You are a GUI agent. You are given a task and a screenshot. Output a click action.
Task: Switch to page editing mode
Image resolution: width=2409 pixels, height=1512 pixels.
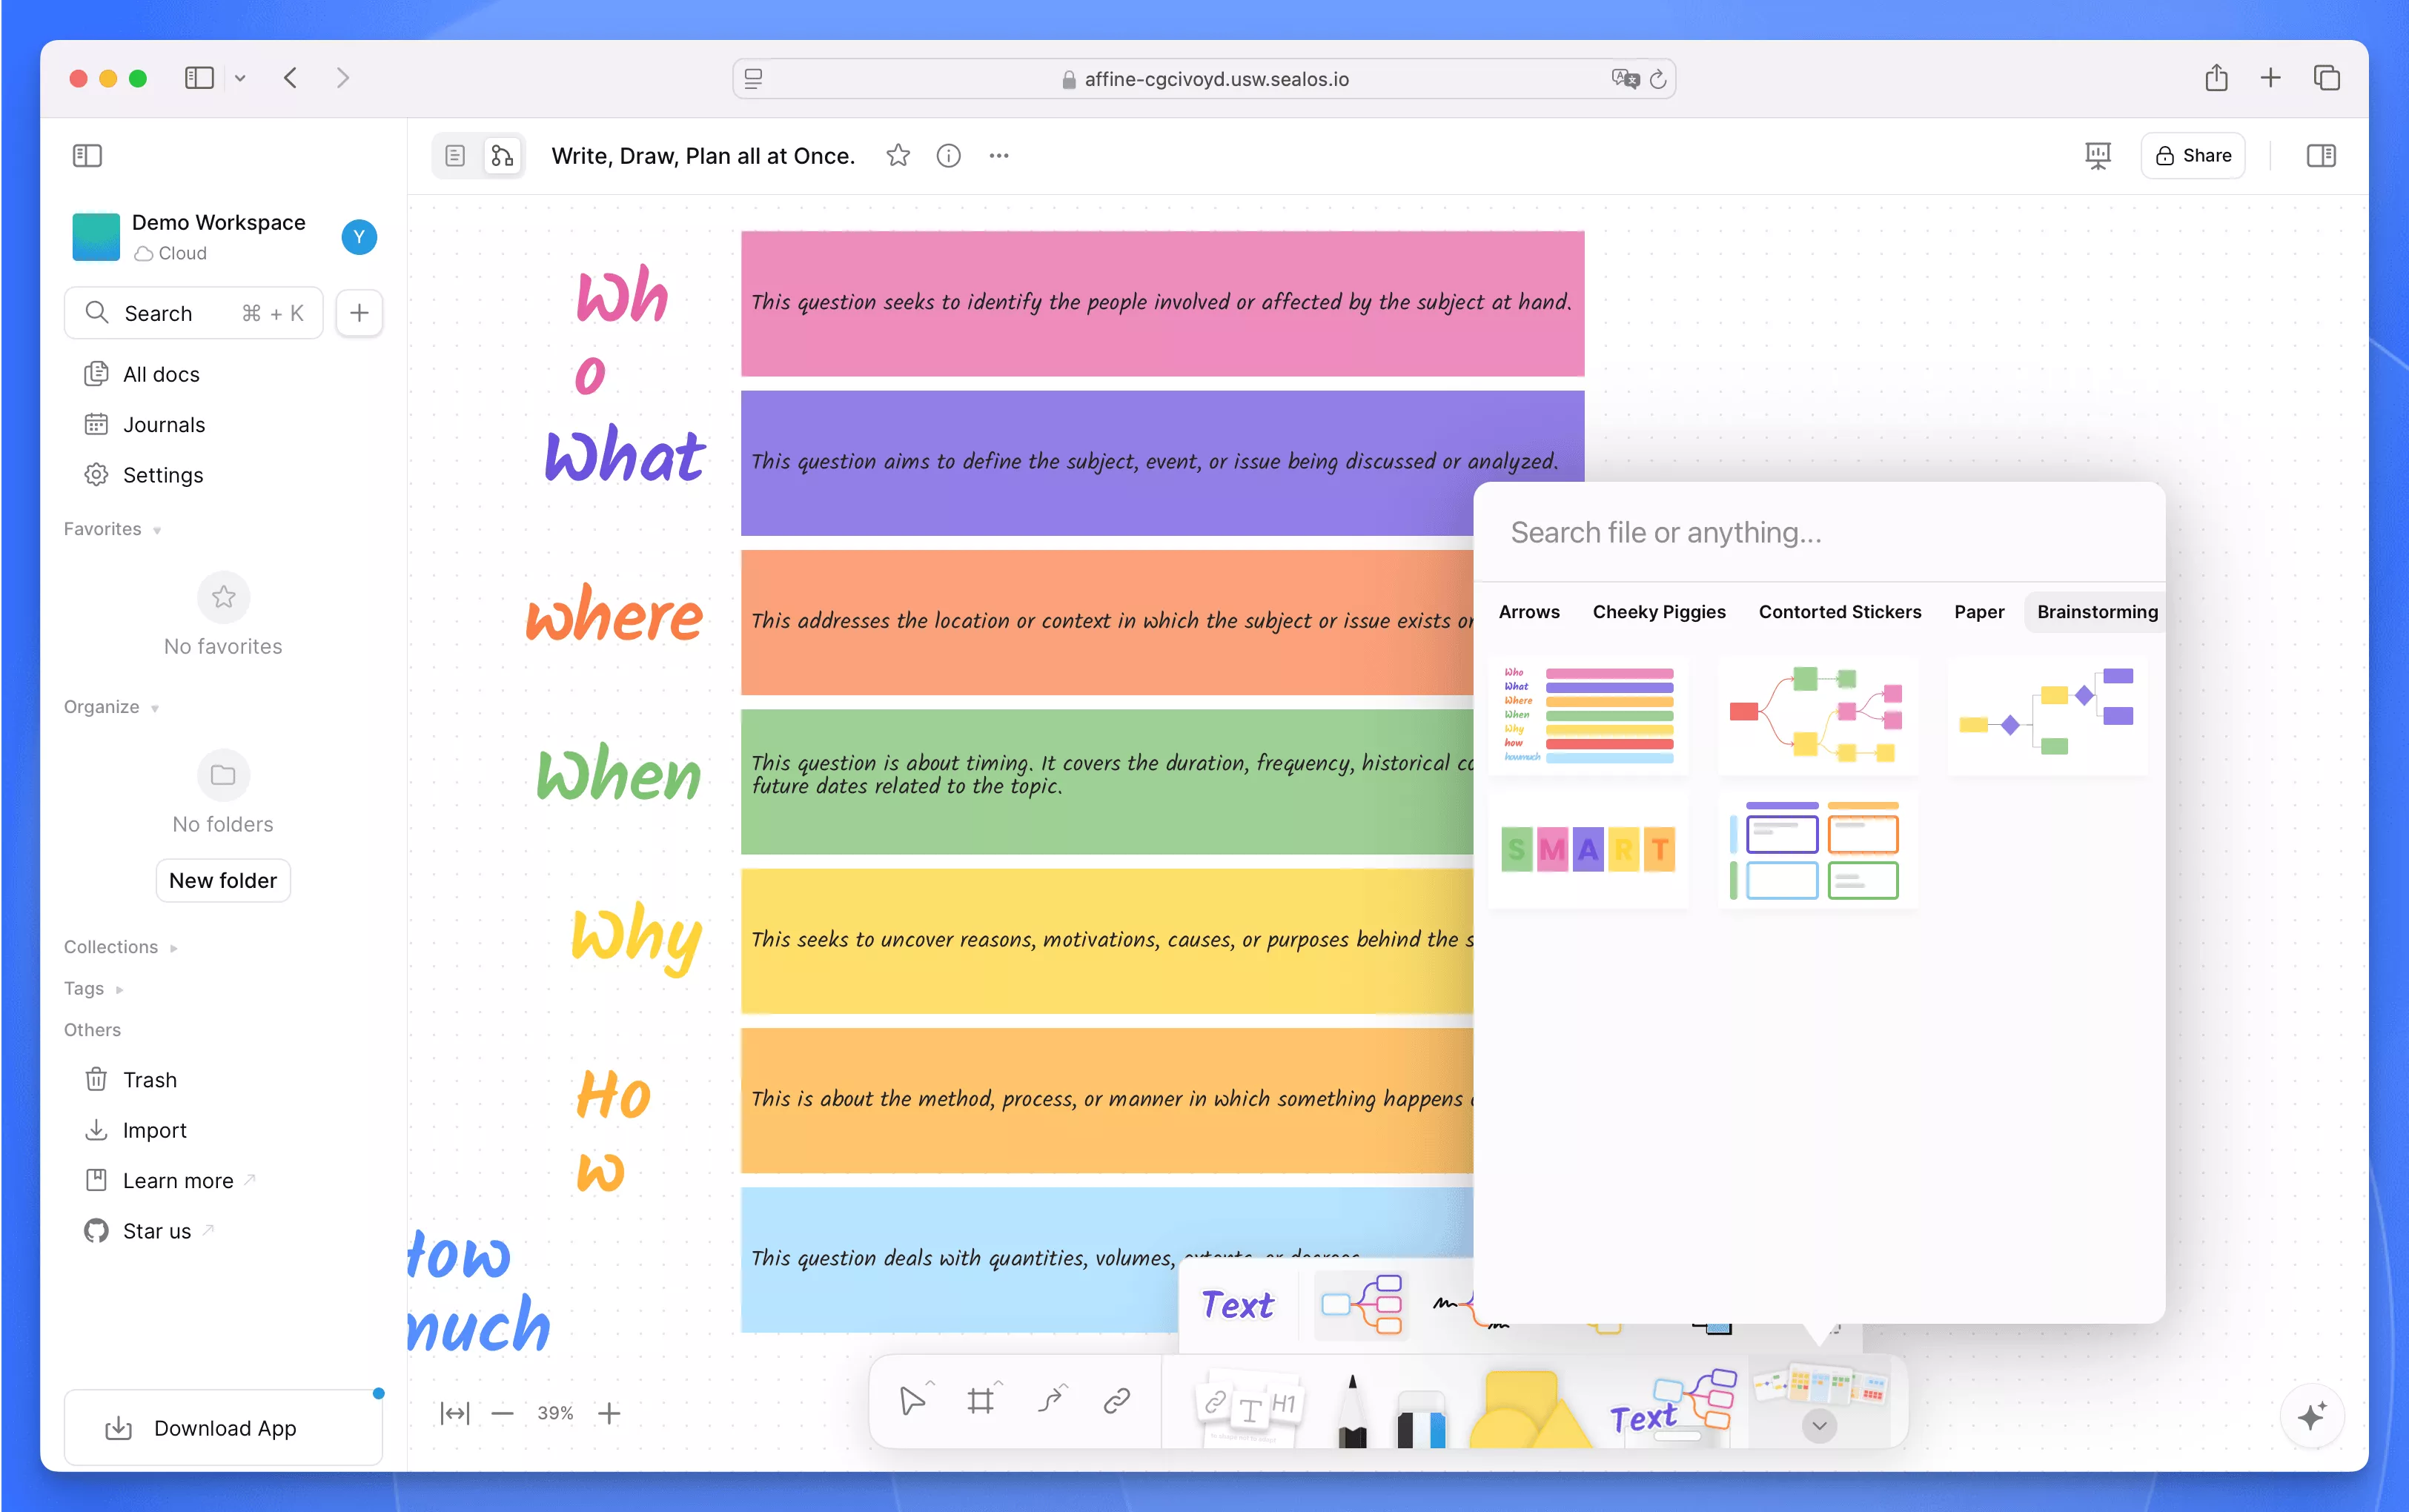457,155
